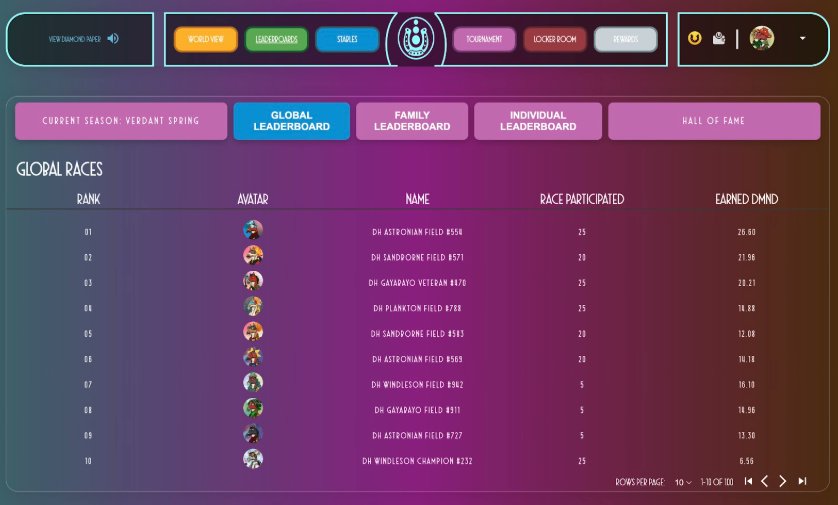The width and height of the screenshot is (838, 505).
Task: Click avatar of DH Gayarayo Veteran #470
Action: click(253, 281)
